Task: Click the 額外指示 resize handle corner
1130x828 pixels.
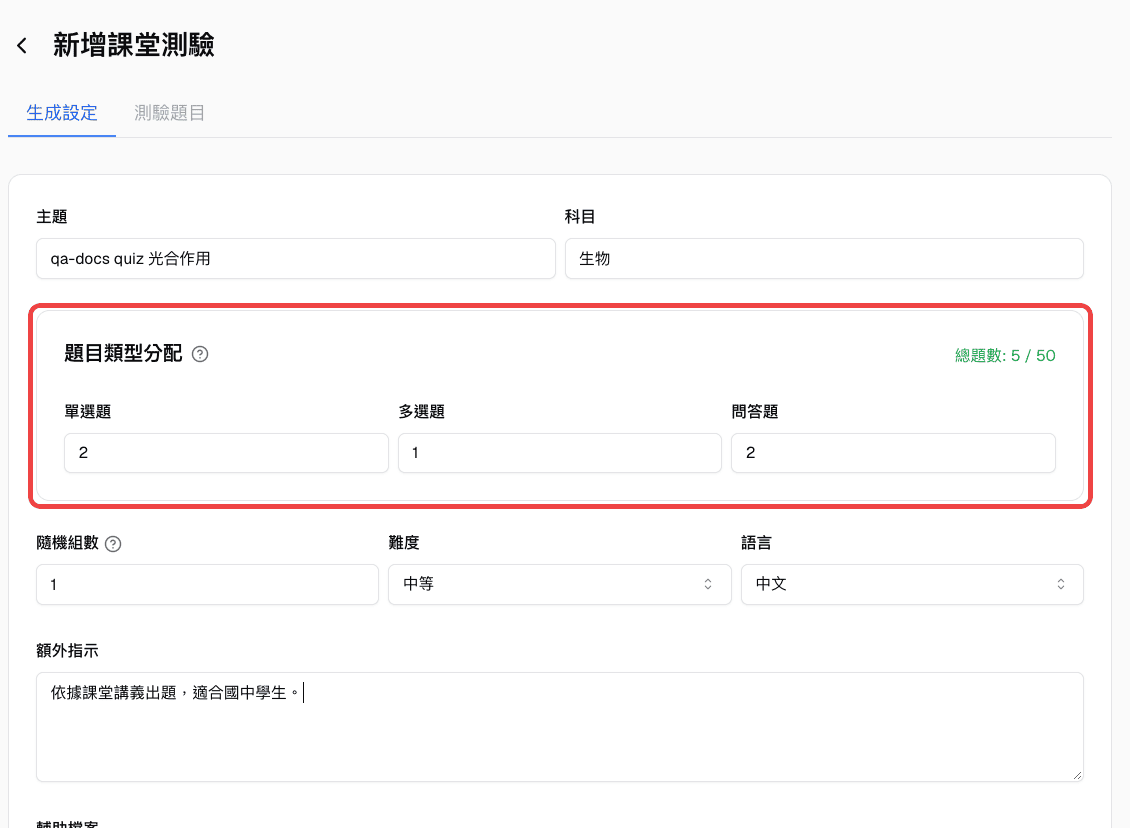Action: 1077,775
